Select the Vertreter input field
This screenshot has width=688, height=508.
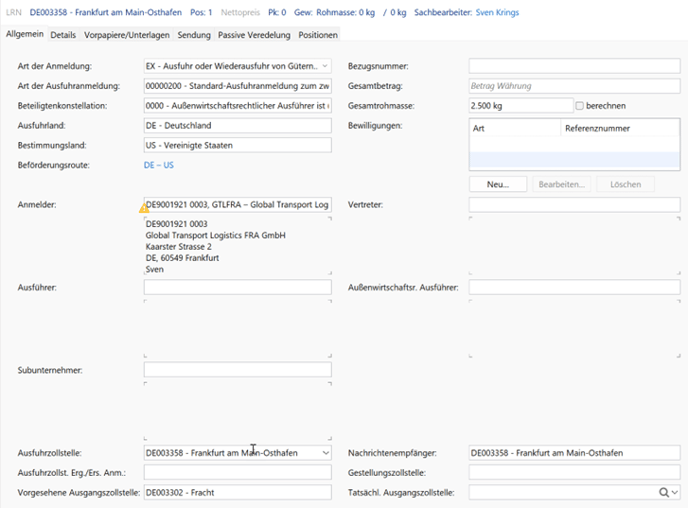(574, 205)
